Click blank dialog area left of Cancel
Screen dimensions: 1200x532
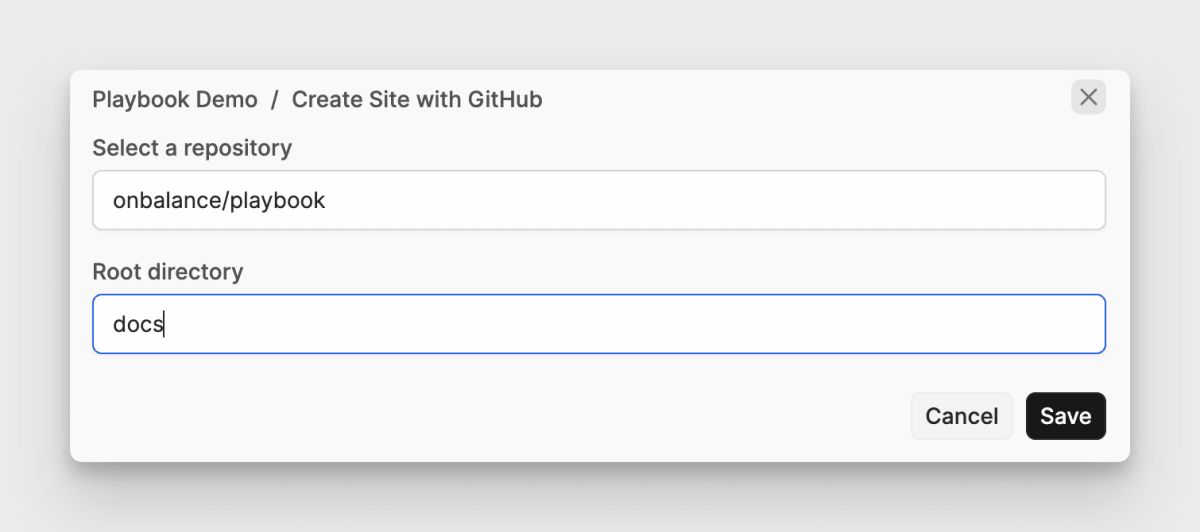(500, 416)
